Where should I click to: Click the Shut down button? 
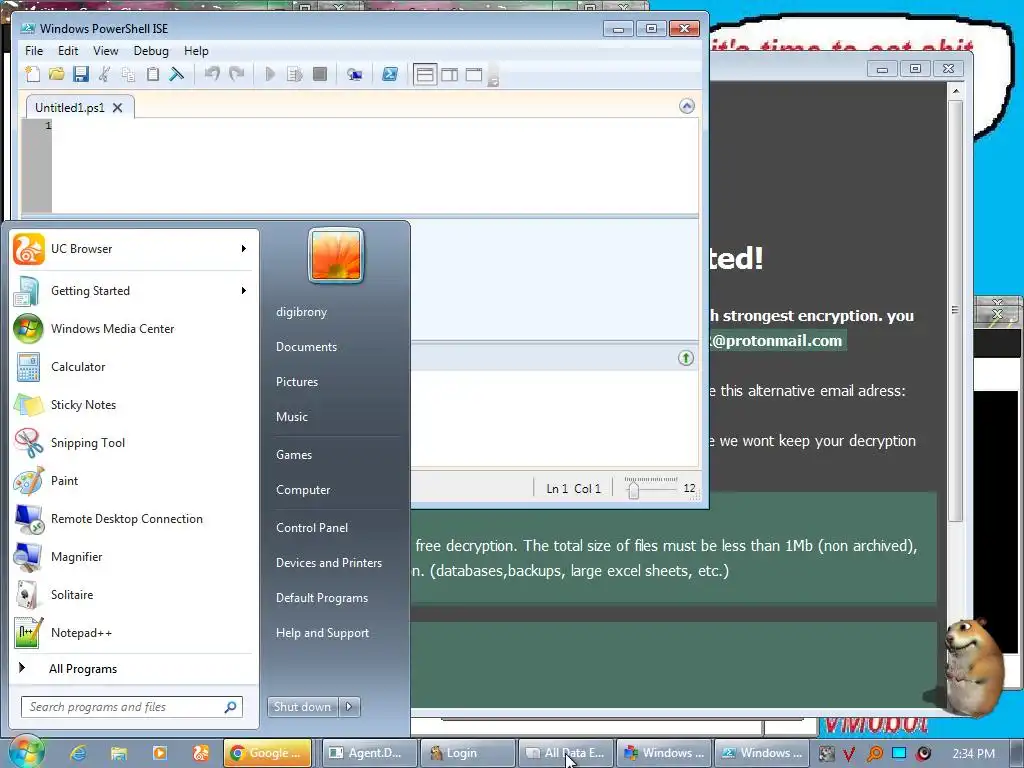[302, 707]
